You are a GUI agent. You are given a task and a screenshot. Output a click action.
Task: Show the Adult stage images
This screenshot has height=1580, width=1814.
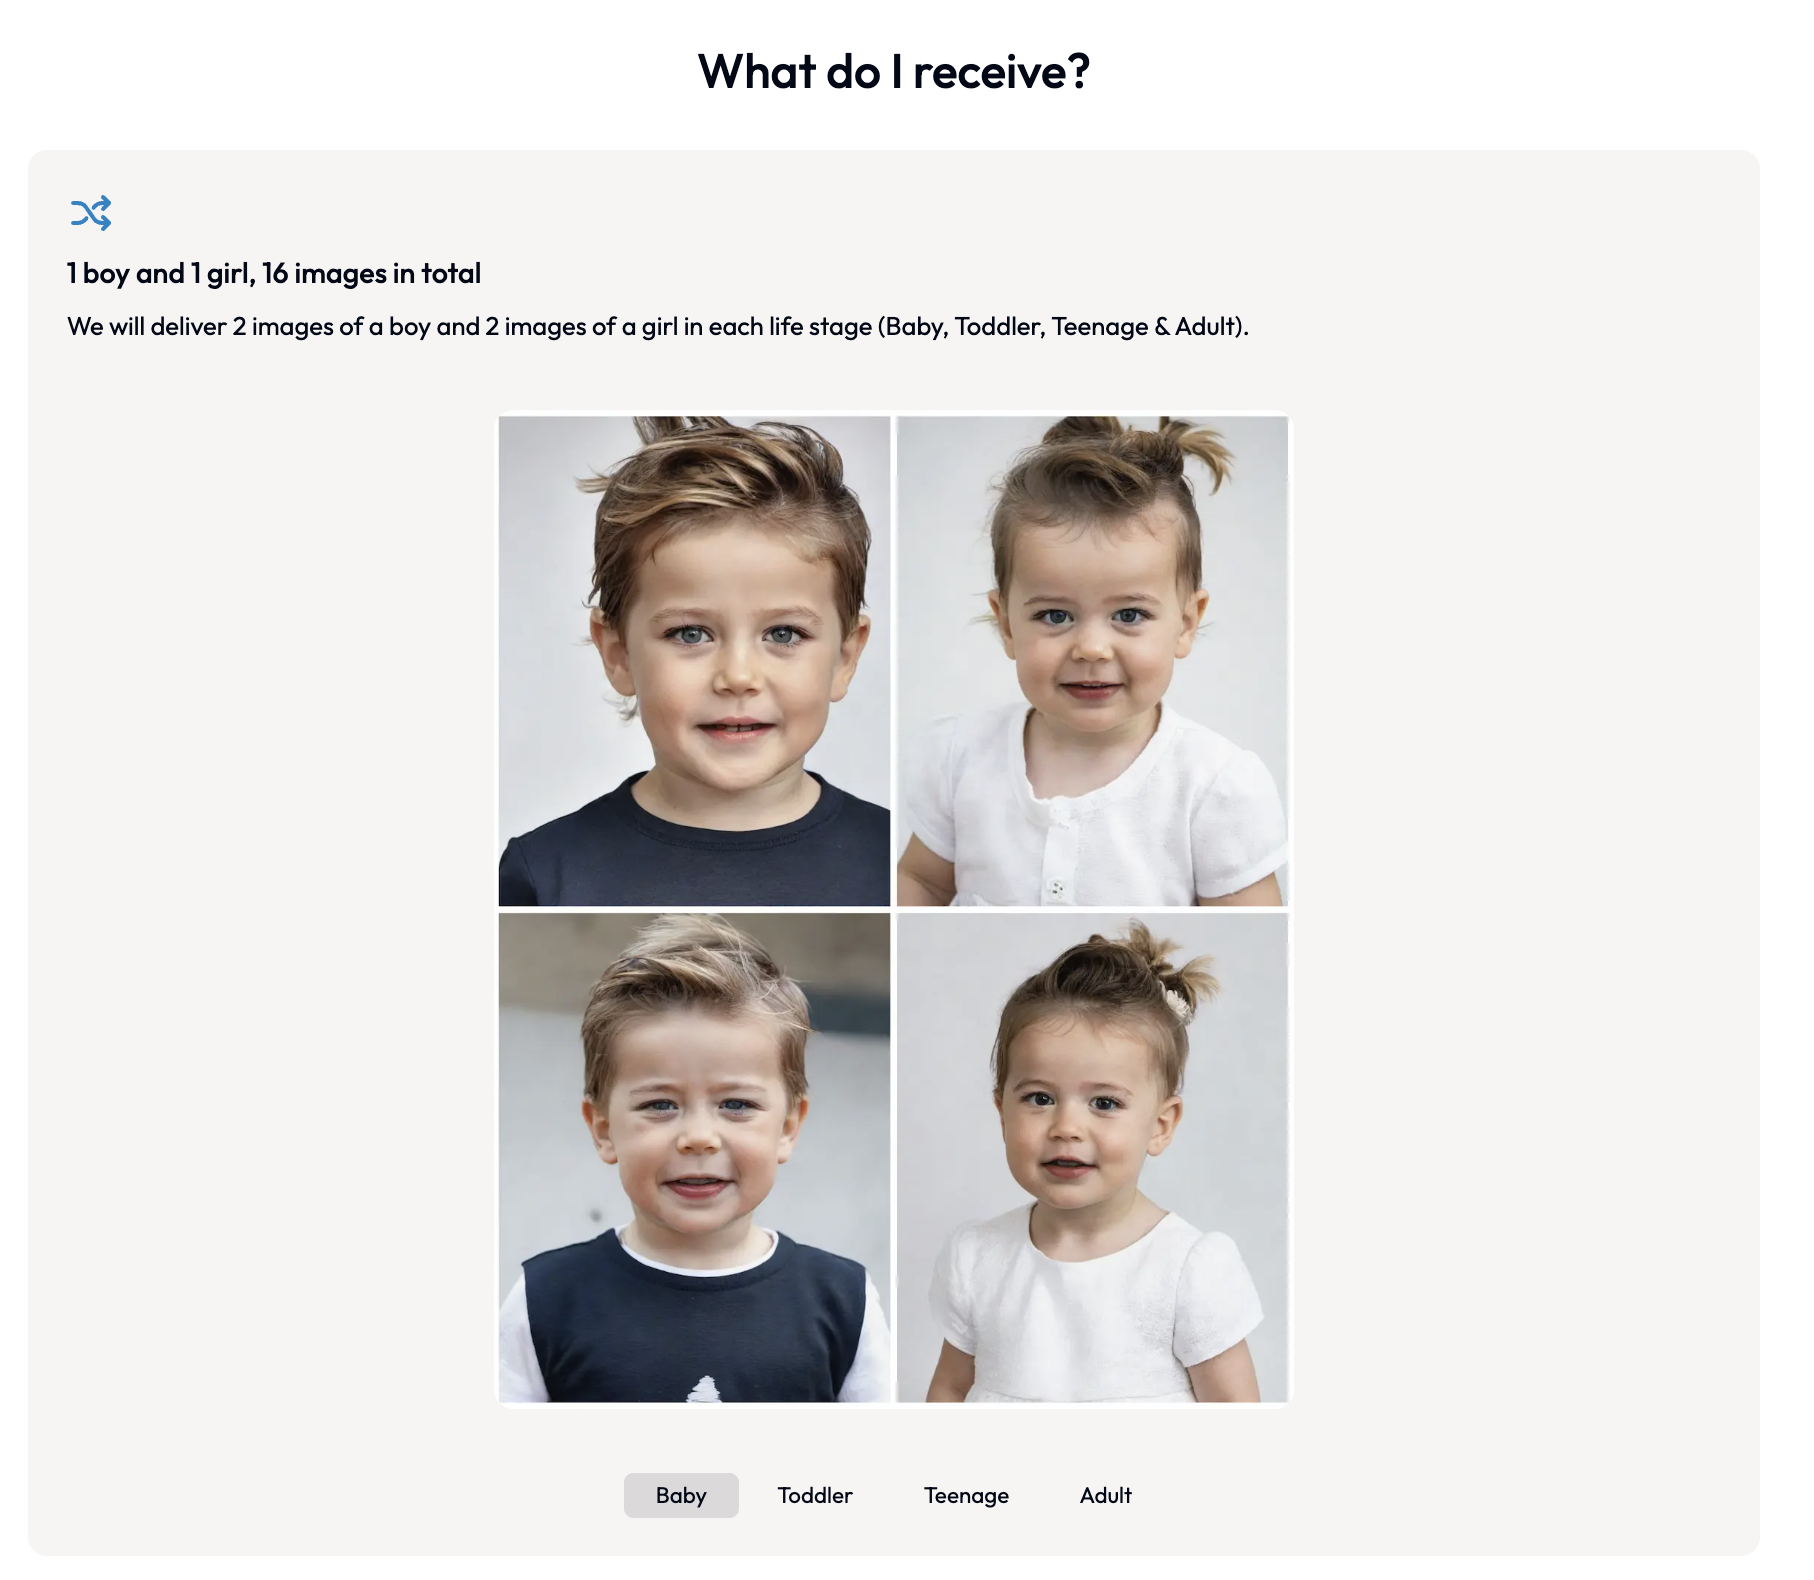coord(1105,1495)
